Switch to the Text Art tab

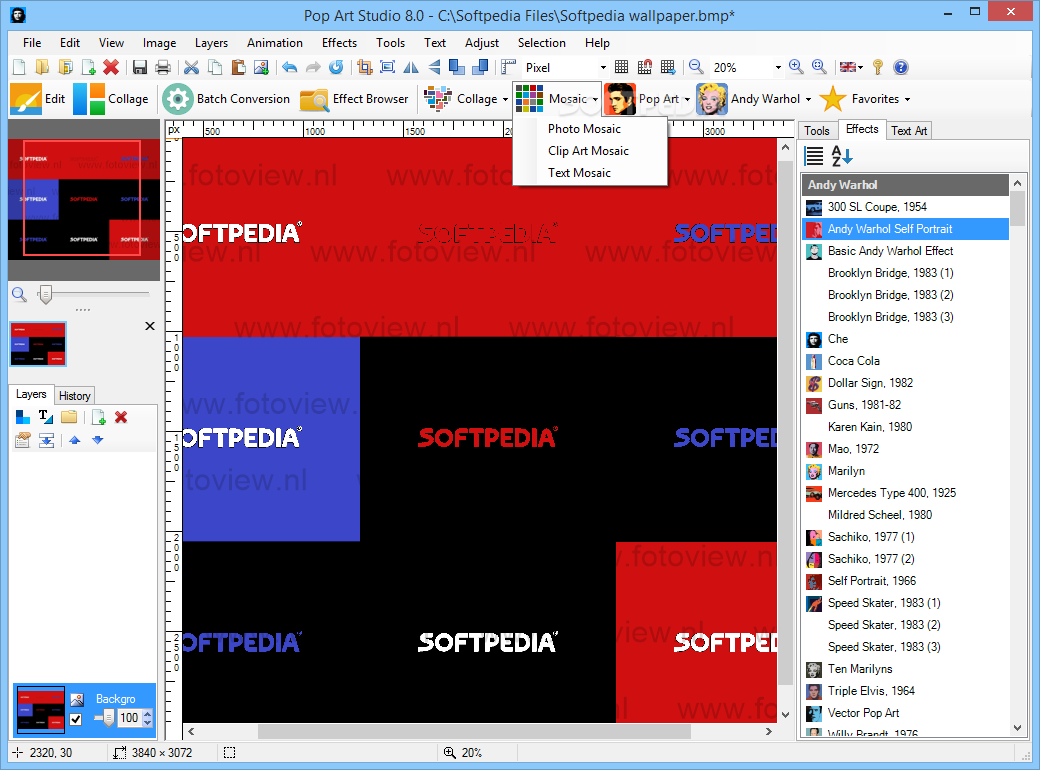(x=909, y=131)
